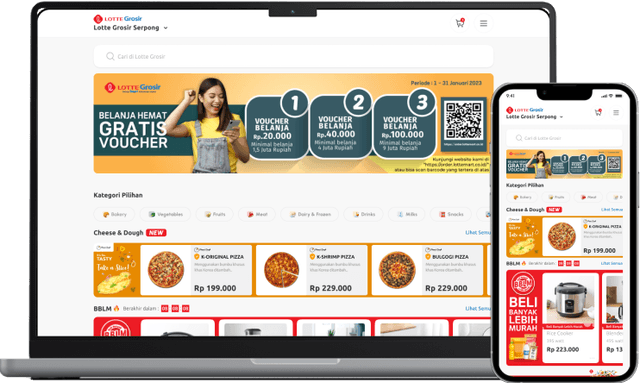Open the K-Original Pizza product on laptop
640x383 pixels.
196,270
